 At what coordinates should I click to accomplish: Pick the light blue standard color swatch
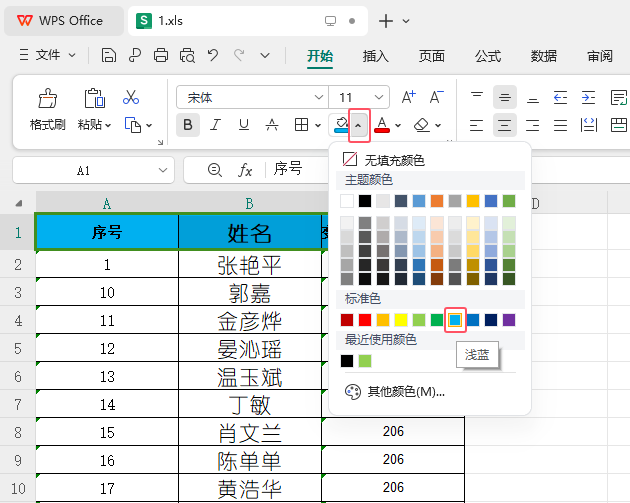click(x=455, y=320)
